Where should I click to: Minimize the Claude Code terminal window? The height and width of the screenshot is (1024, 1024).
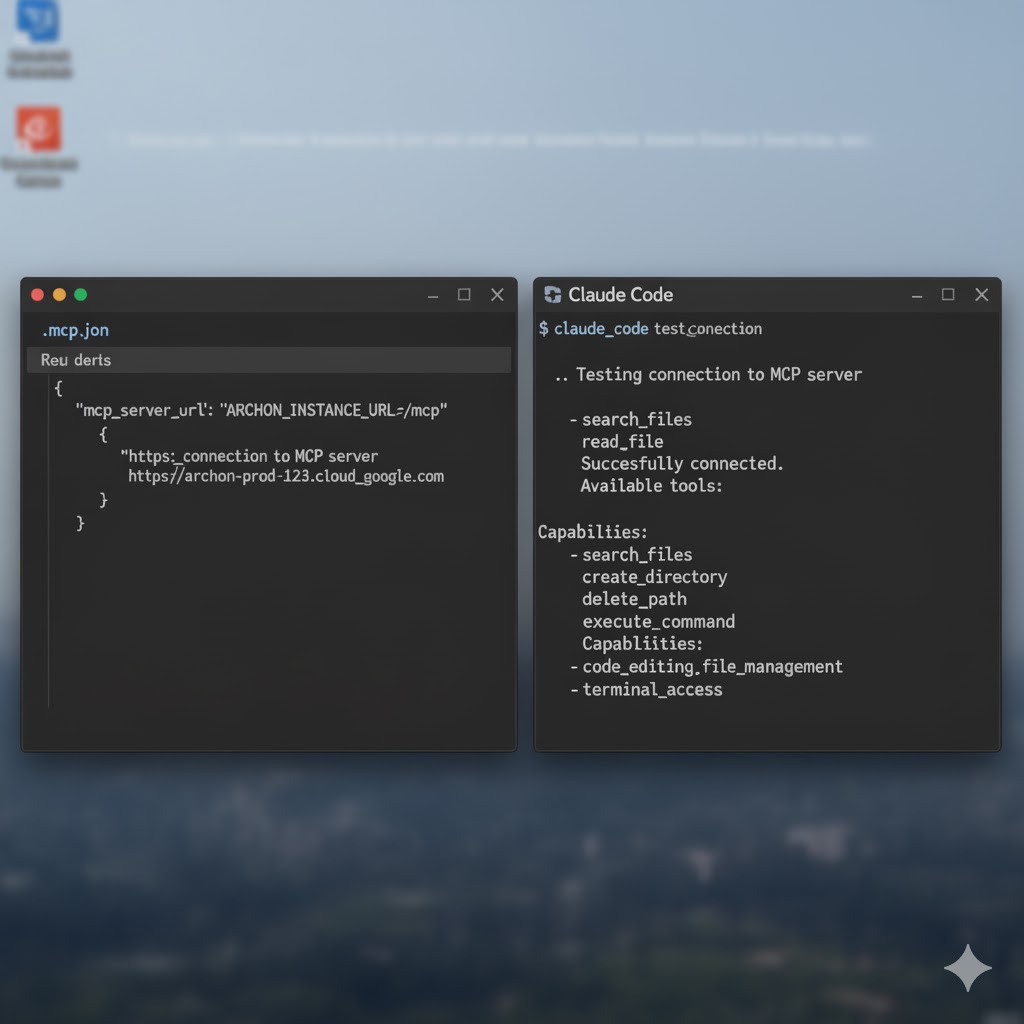917,295
